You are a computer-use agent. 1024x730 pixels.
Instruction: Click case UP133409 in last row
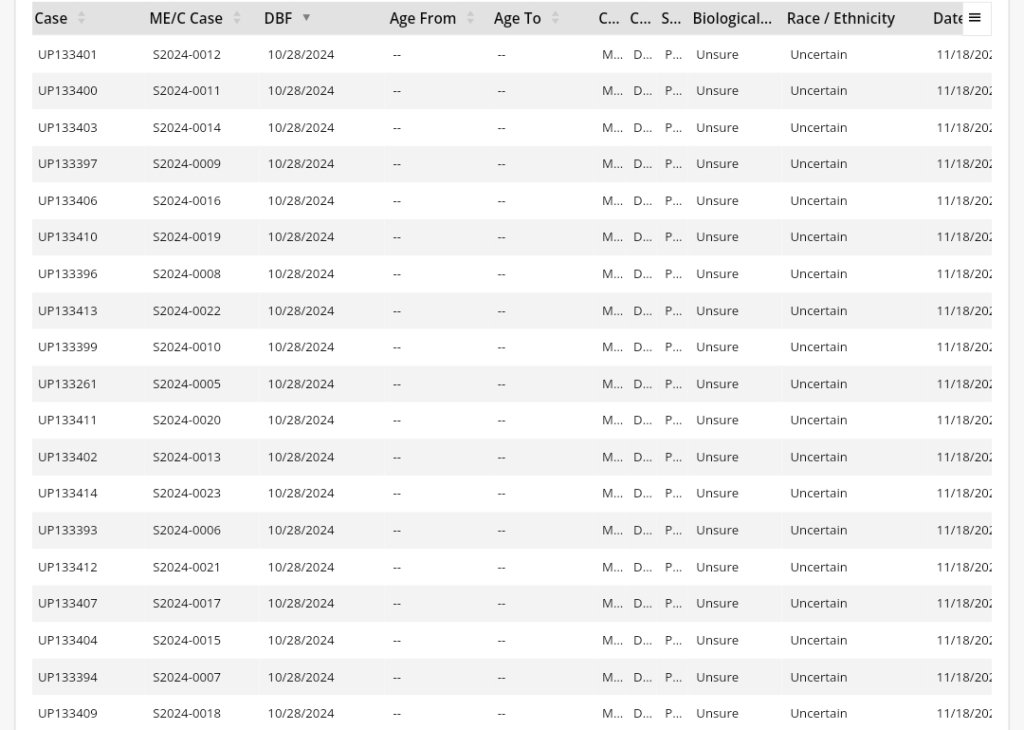click(68, 714)
